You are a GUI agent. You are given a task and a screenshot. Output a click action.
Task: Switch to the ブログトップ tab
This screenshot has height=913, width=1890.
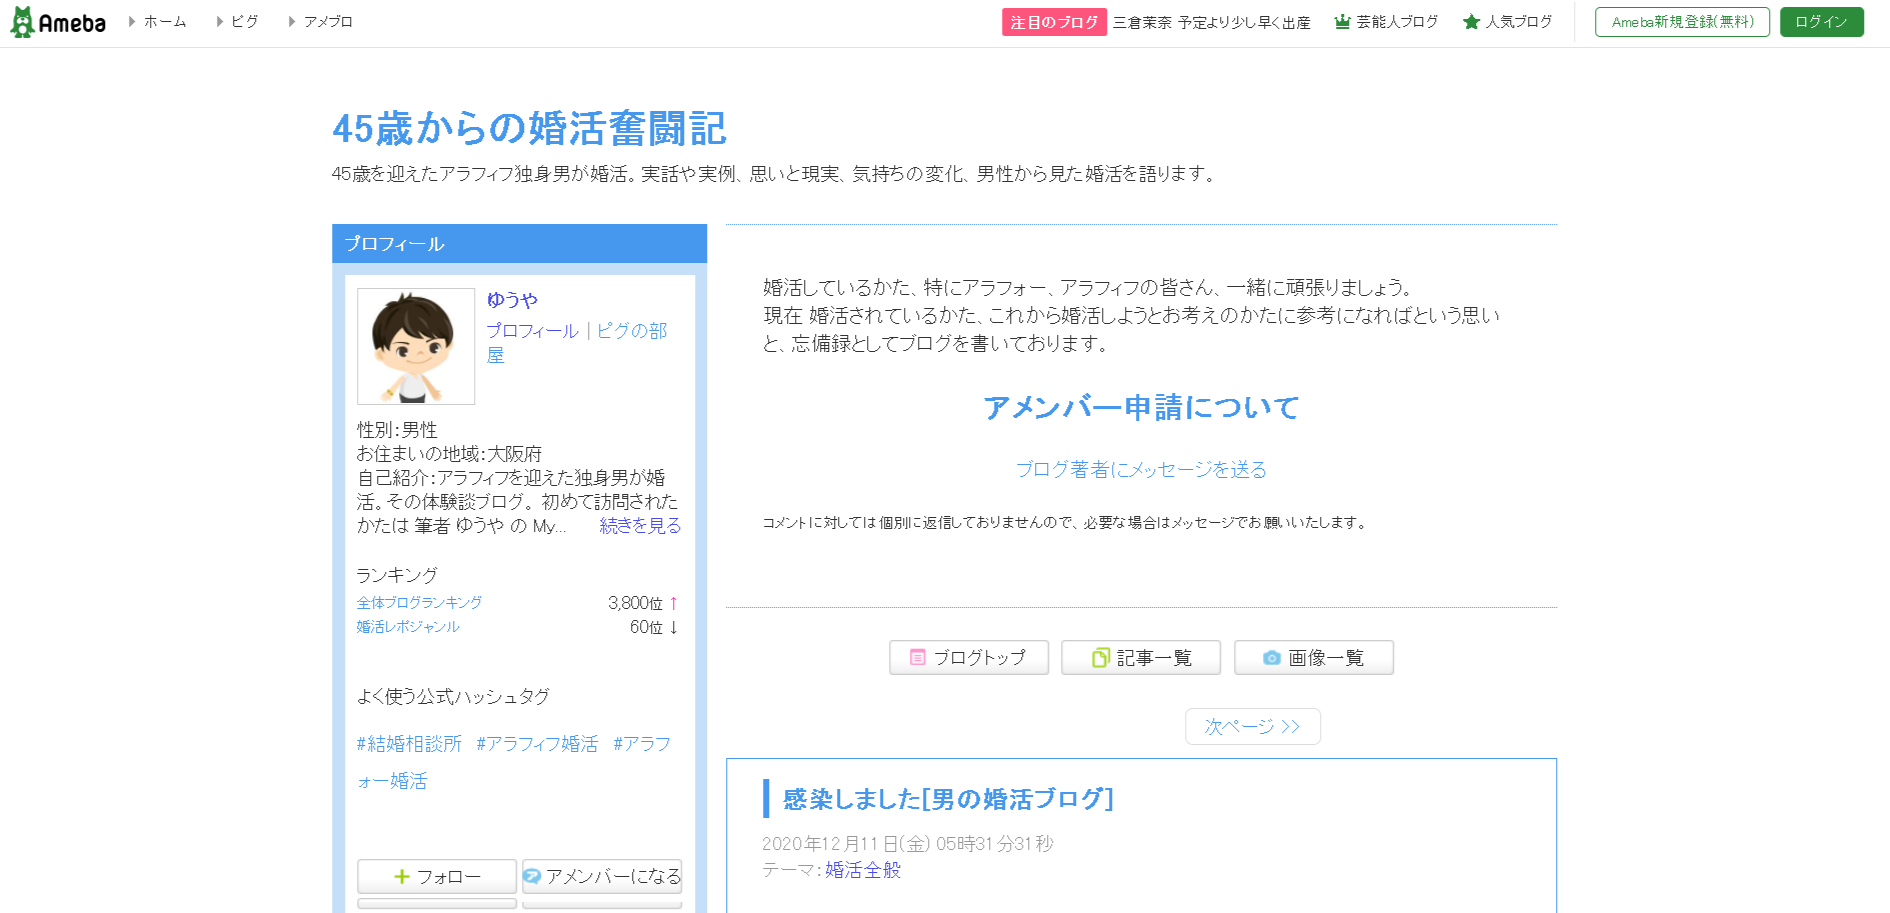point(969,658)
